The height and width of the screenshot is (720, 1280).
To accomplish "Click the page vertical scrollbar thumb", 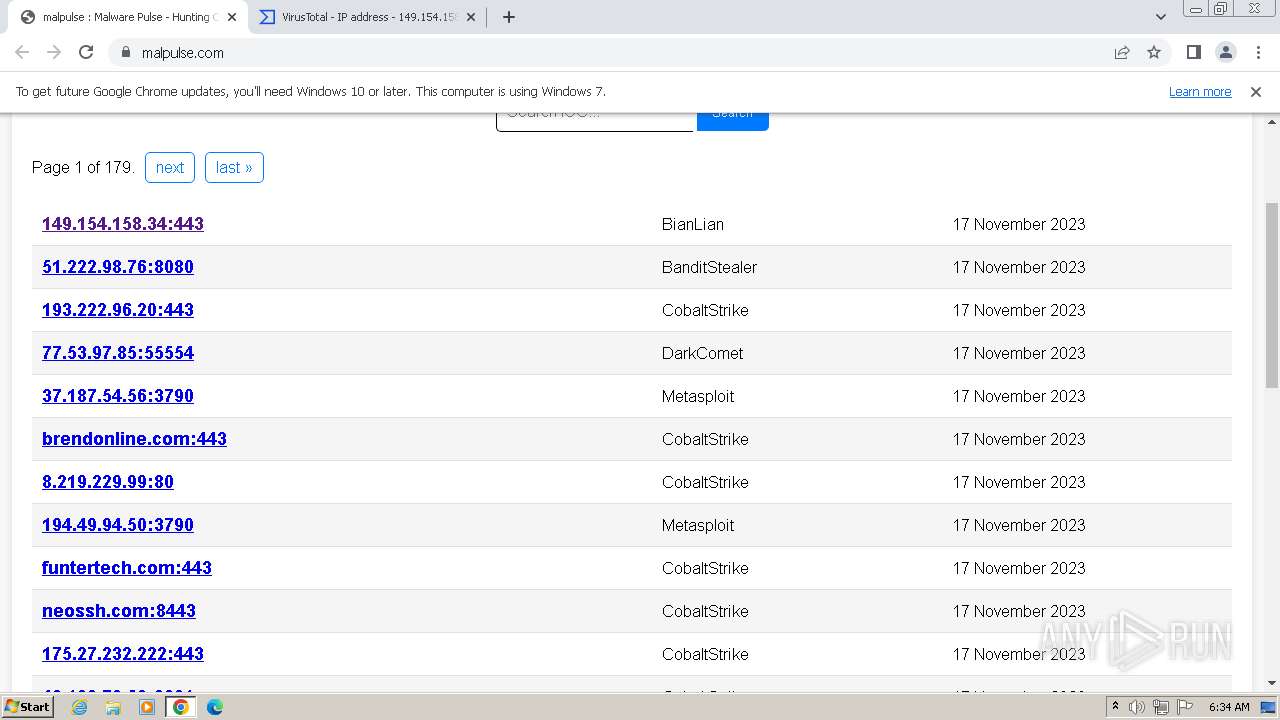I will click(1272, 295).
